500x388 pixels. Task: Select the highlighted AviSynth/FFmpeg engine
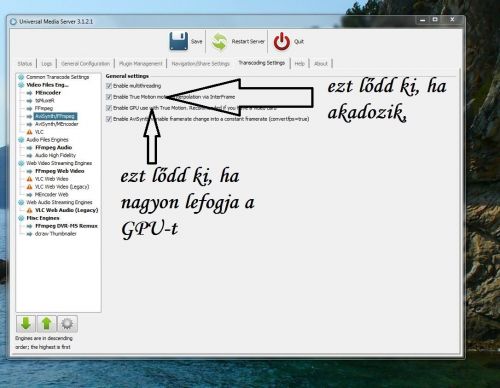pyautogui.click(x=55, y=116)
